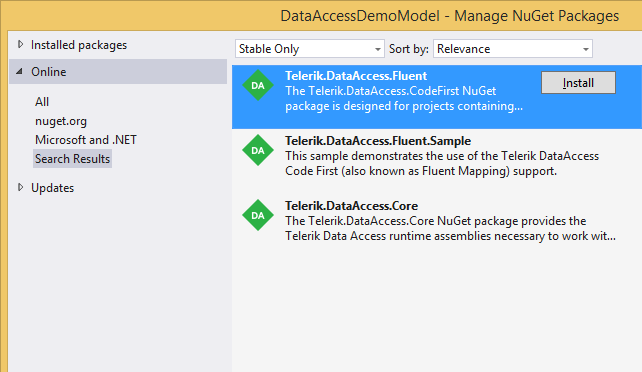Select All under Online sources
Screen dimensions: 642x372
pos(42,101)
